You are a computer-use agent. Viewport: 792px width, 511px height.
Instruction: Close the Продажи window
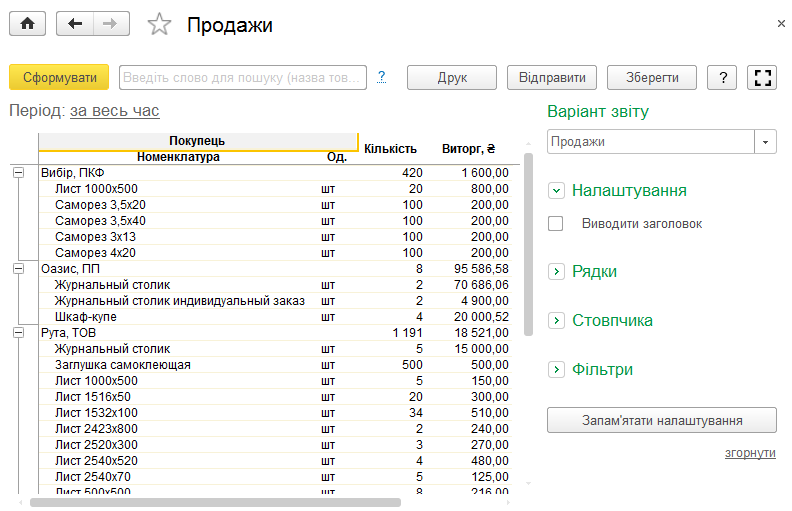(781, 23)
